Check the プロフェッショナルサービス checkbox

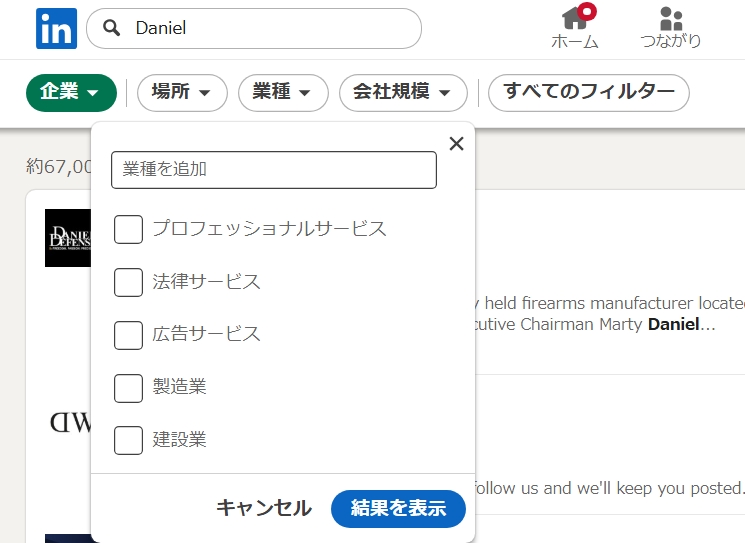click(x=128, y=229)
